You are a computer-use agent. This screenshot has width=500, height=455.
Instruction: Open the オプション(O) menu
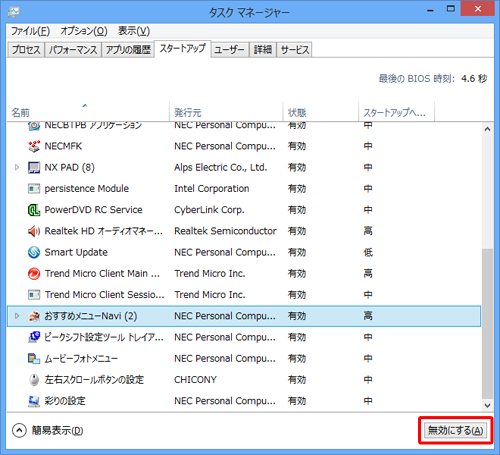84,31
